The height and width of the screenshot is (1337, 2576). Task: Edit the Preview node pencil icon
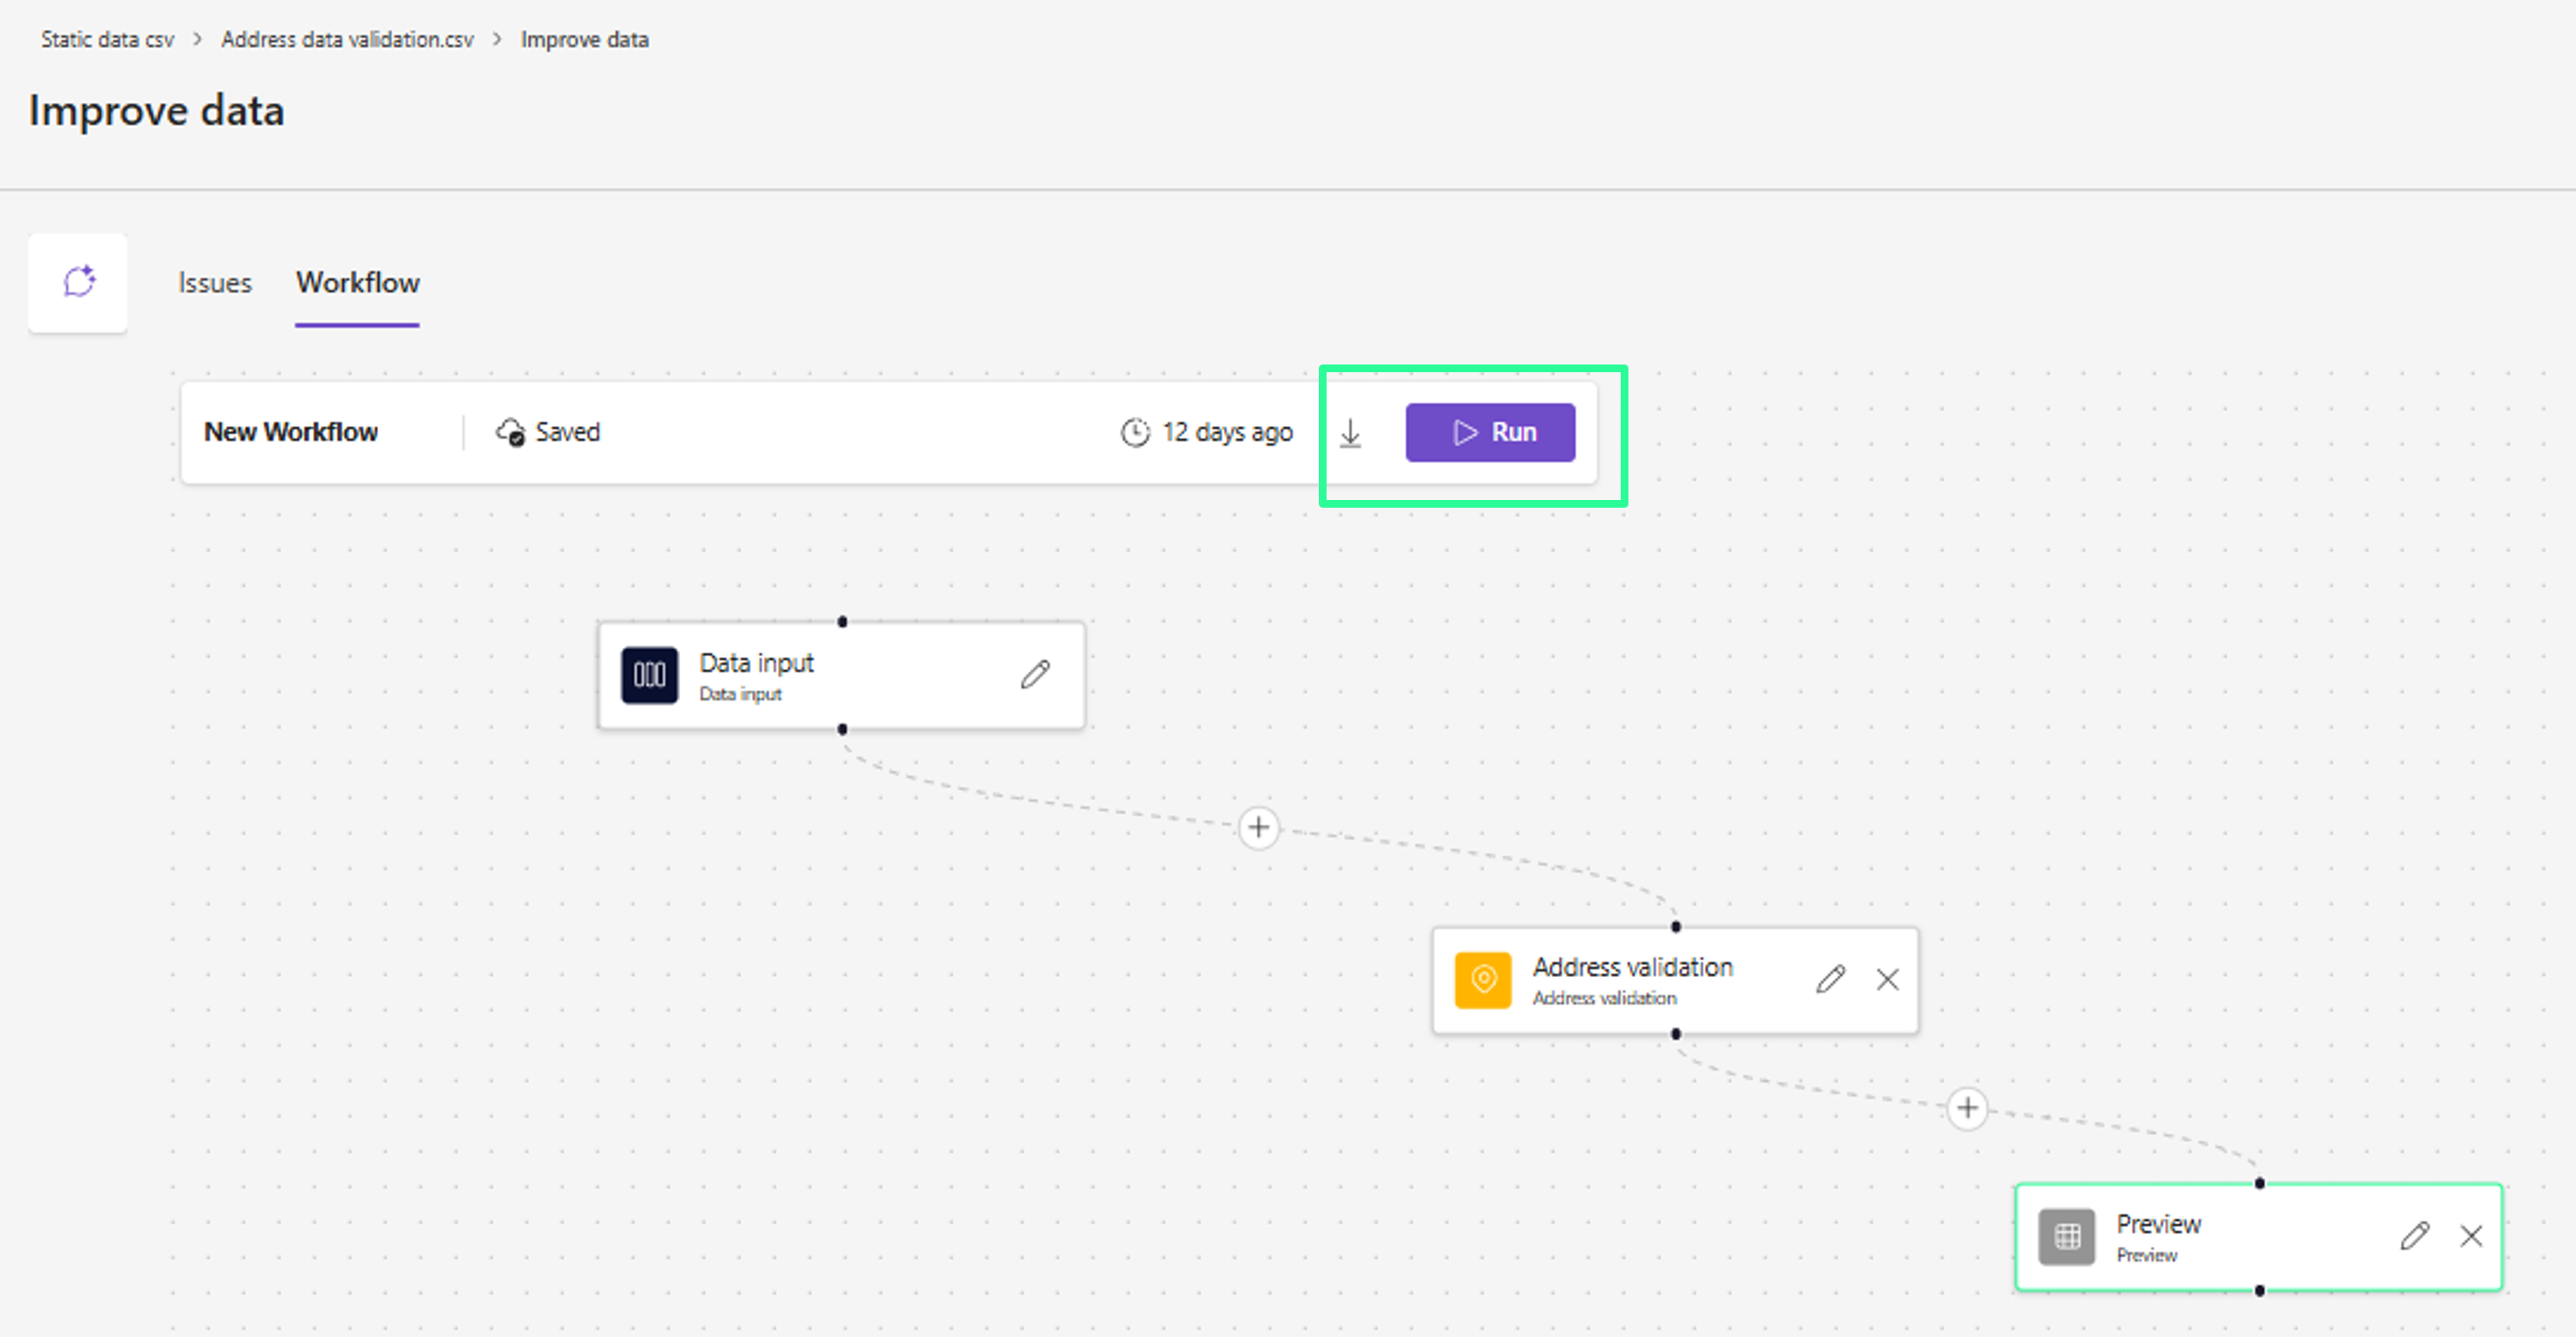tap(2414, 1236)
